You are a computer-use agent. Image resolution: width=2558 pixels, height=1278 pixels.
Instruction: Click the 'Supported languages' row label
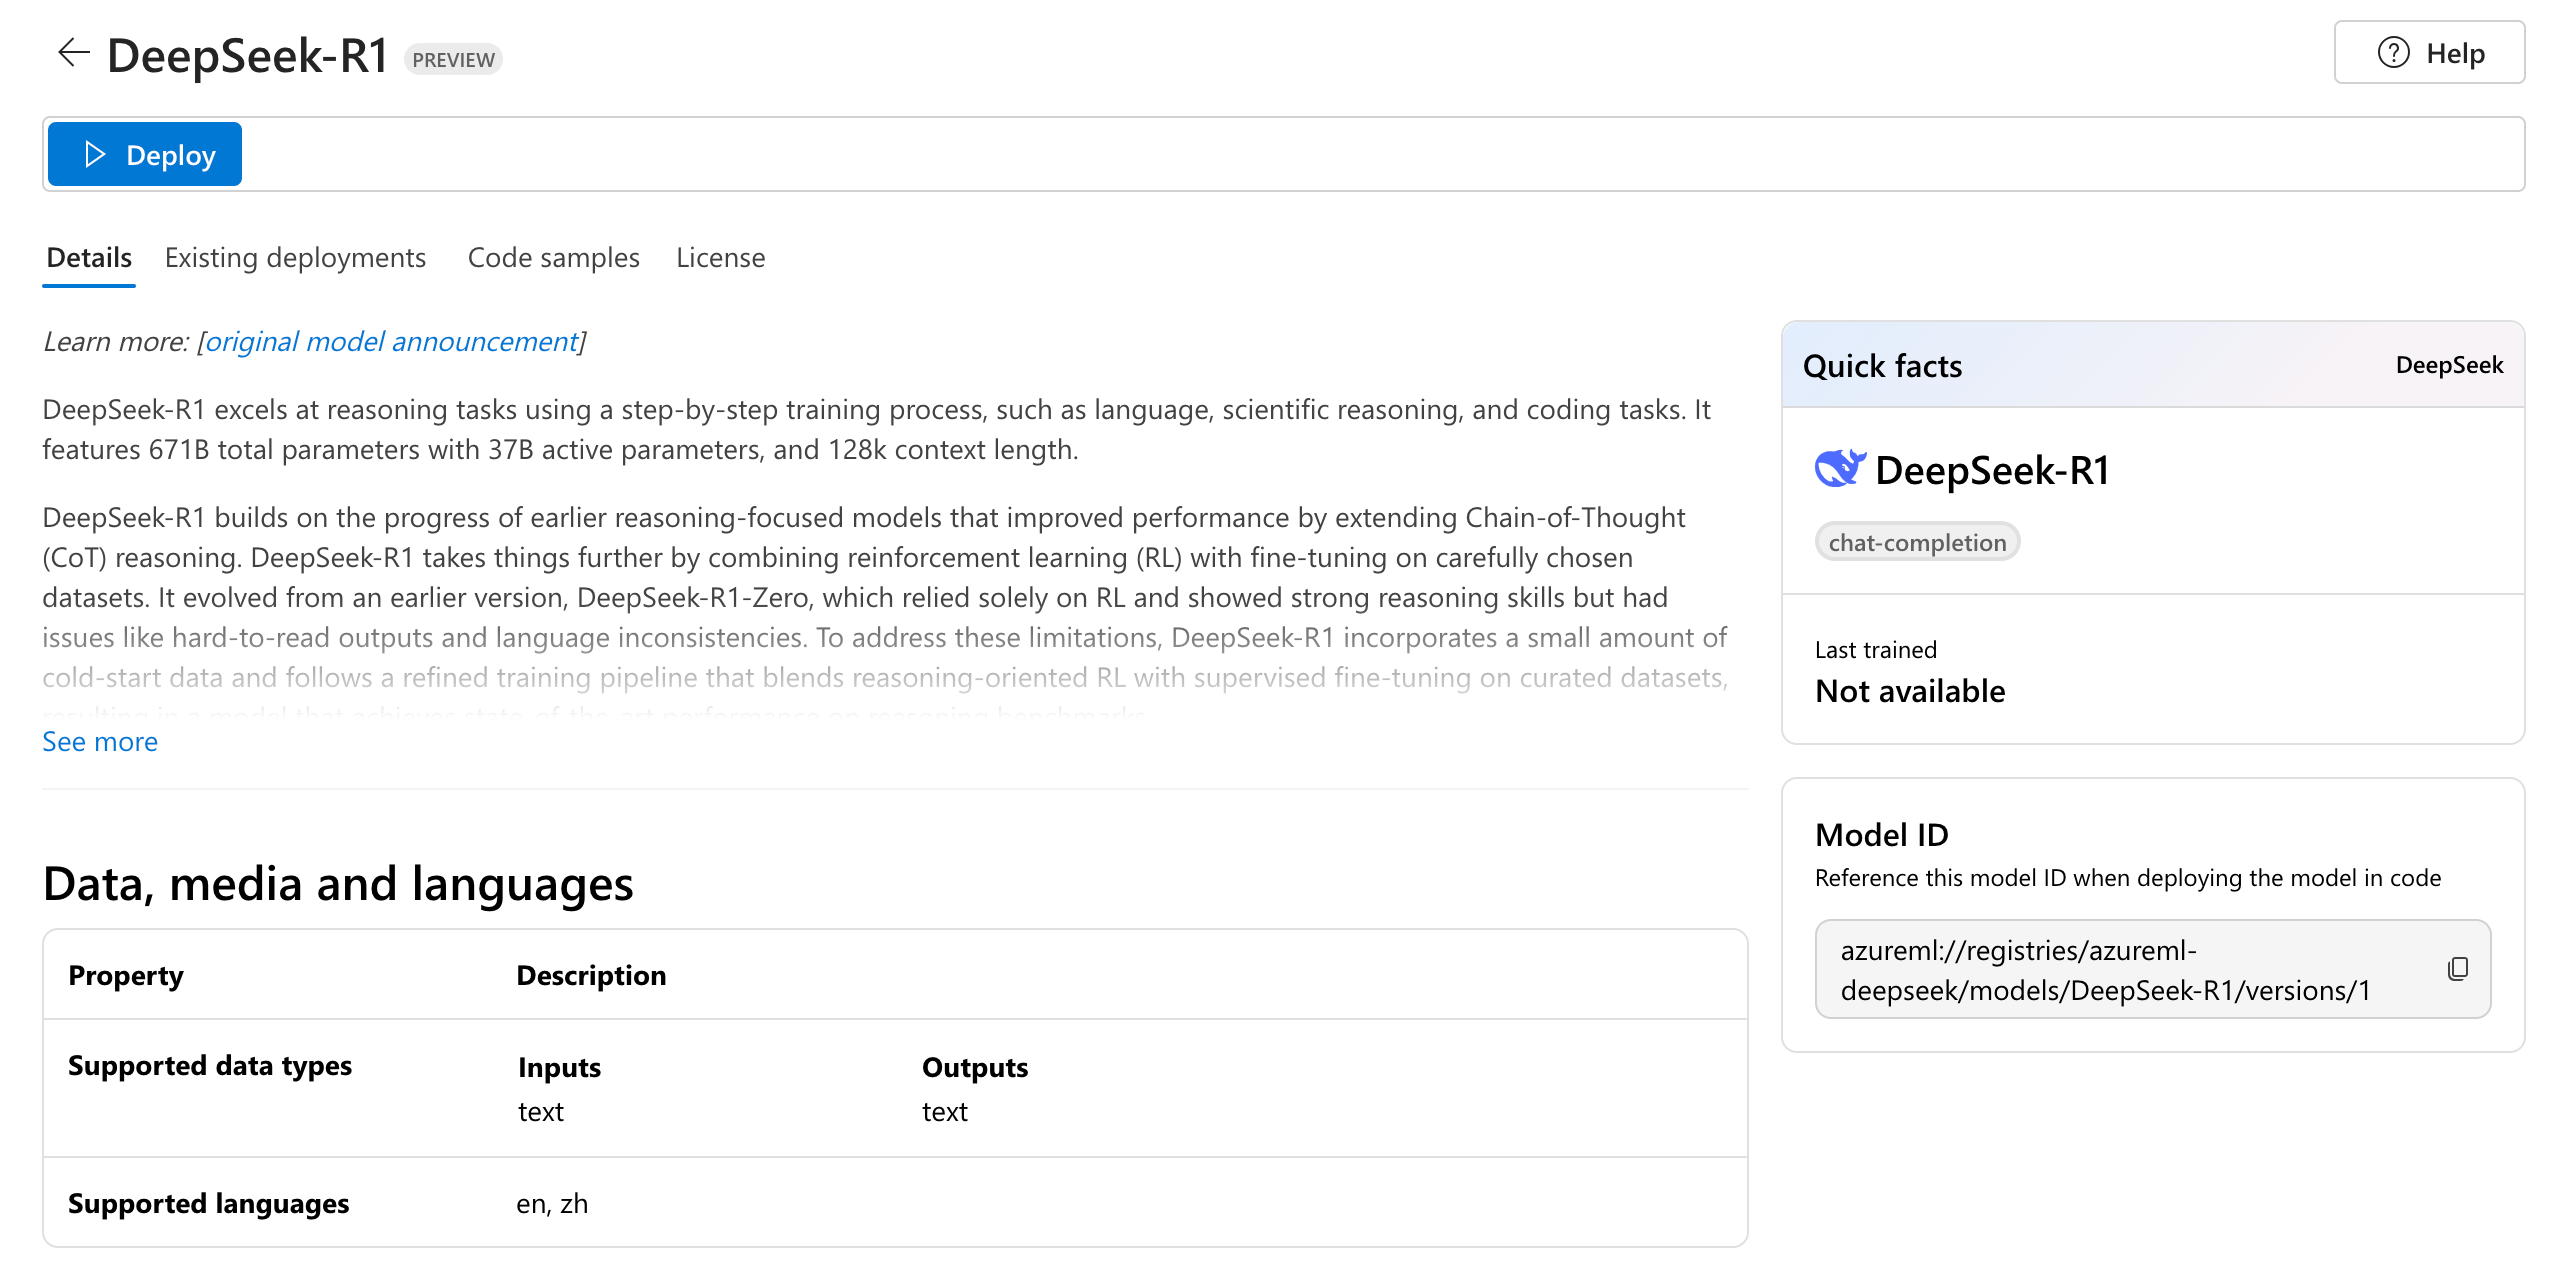209,1204
